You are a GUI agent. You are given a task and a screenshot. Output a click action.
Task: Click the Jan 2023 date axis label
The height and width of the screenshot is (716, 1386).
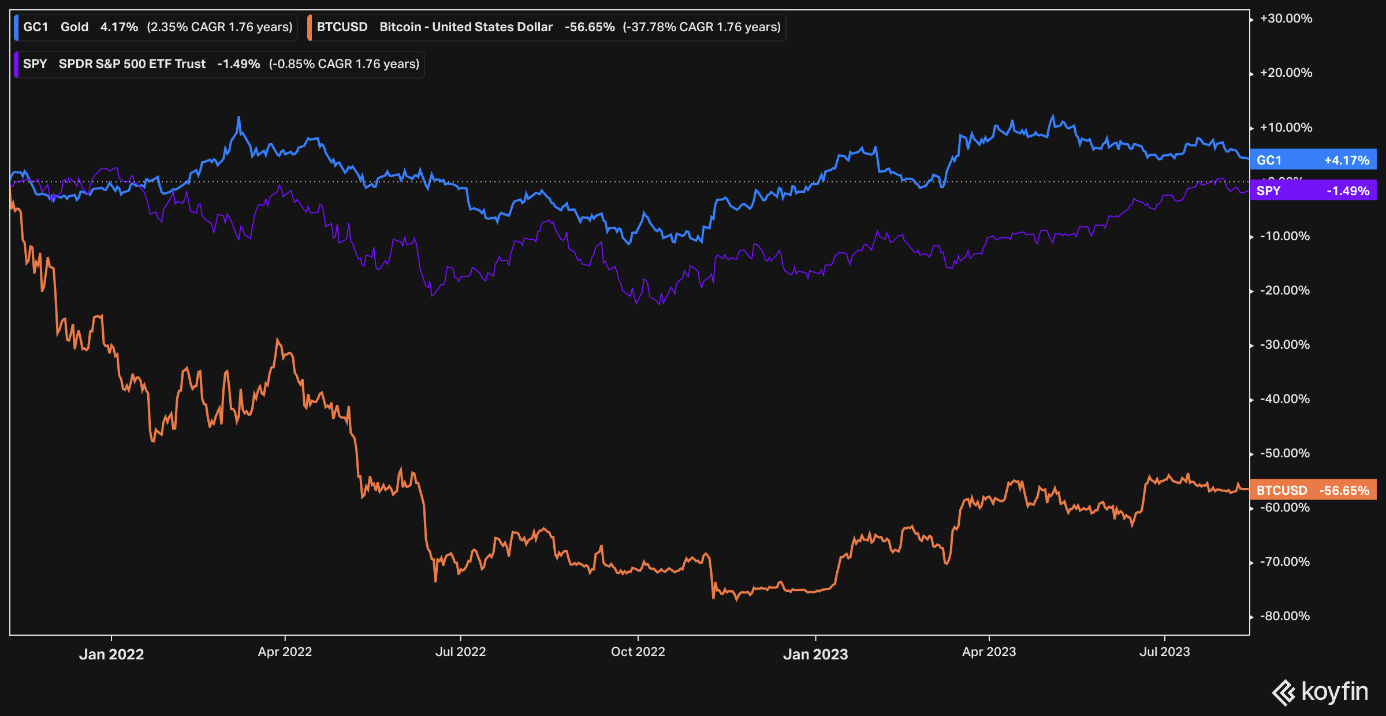coord(815,654)
